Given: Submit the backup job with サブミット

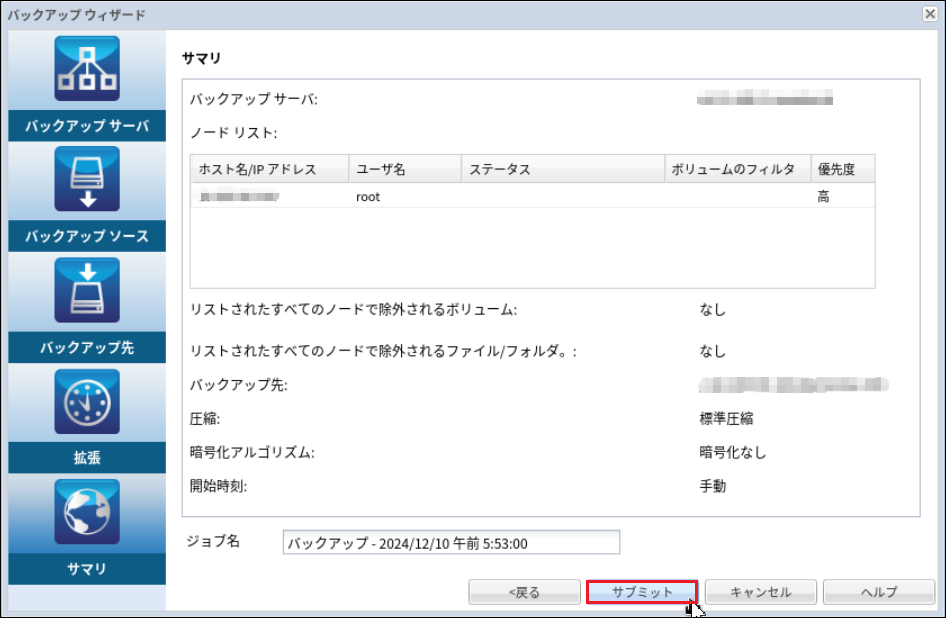Looking at the screenshot, I should point(642,592).
